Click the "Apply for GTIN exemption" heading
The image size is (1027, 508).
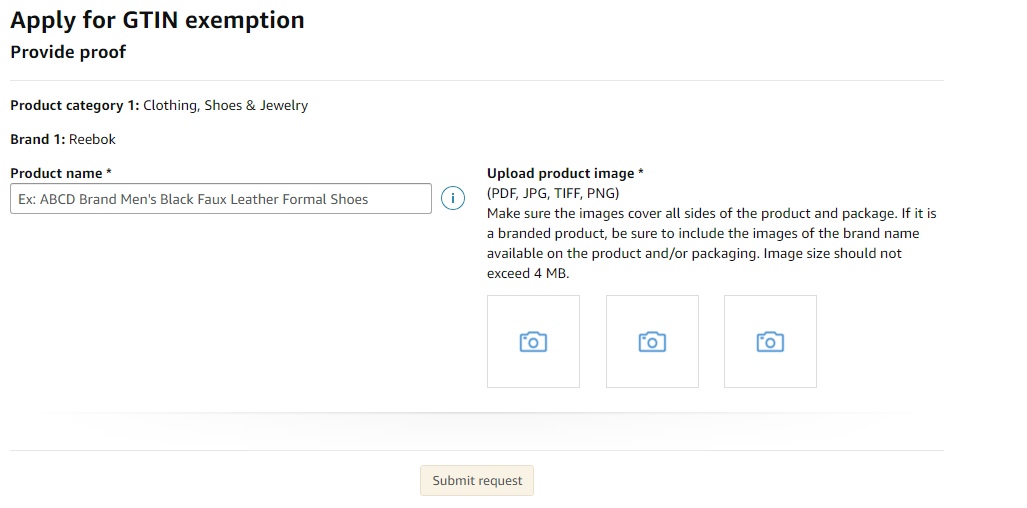157,20
